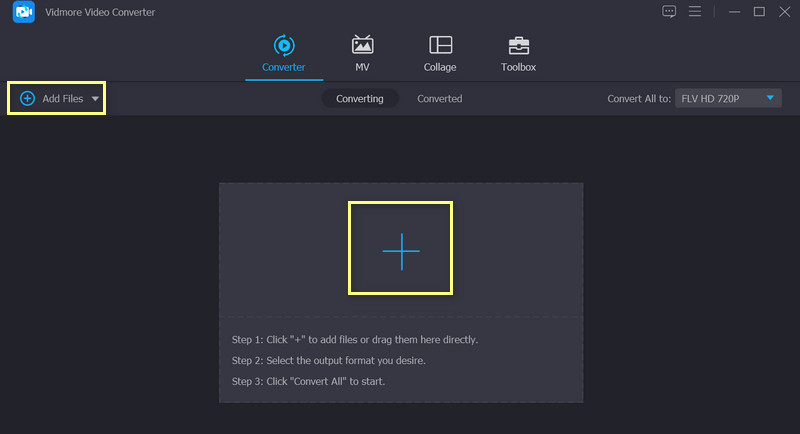Show the Converting list
The image size is (800, 434).
[359, 99]
